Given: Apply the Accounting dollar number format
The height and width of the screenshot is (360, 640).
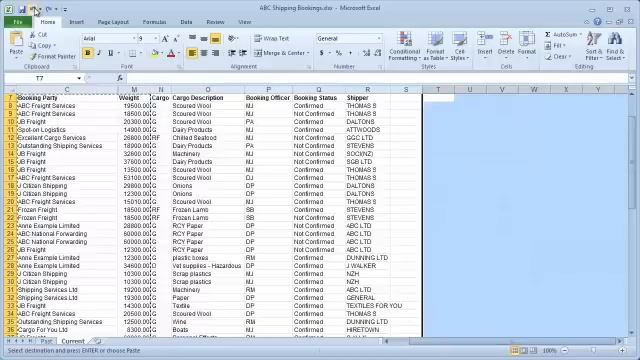Looking at the screenshot, I should tap(322, 53).
